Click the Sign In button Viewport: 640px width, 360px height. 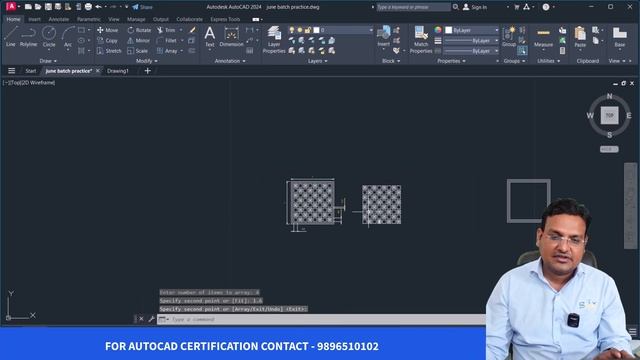click(x=475, y=7)
